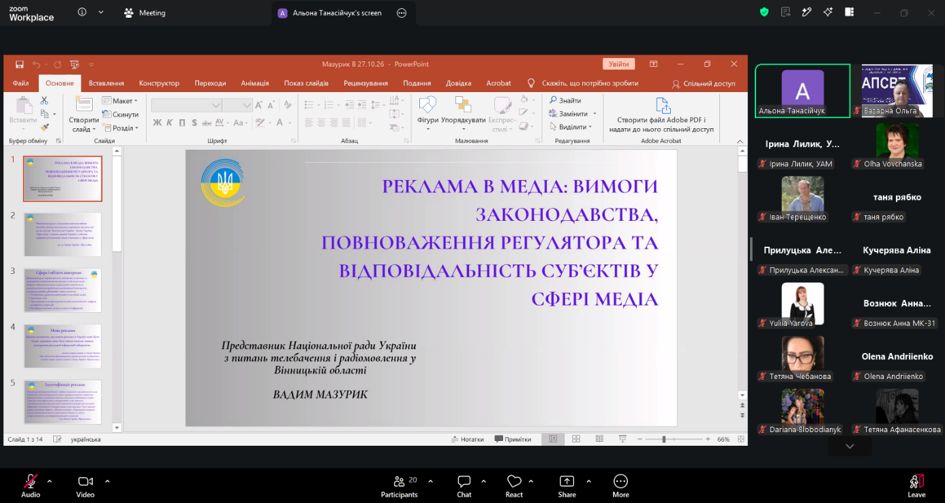Open Нотатки notes pane in status bar
The height and width of the screenshot is (503, 945).
pyautogui.click(x=467, y=439)
